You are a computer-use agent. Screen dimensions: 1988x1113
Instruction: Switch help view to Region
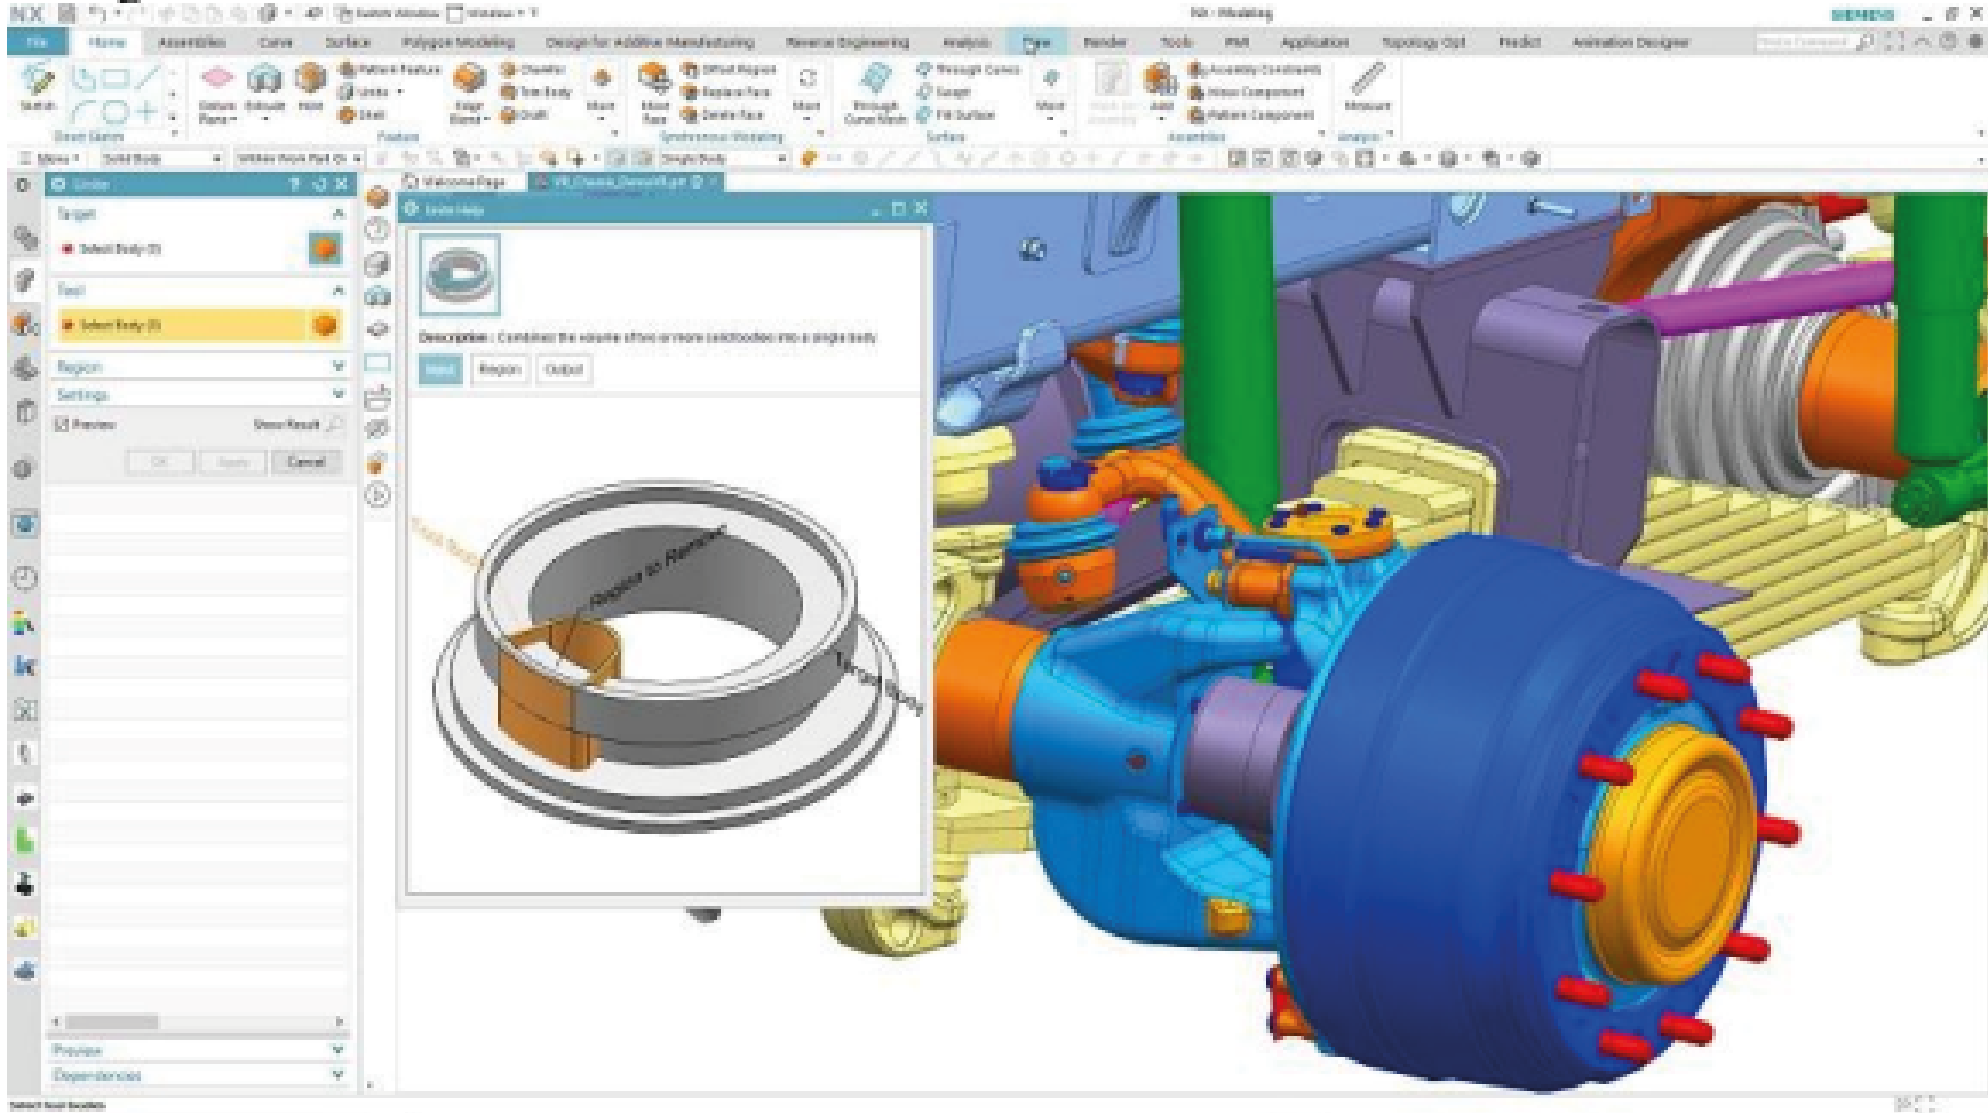tap(499, 369)
